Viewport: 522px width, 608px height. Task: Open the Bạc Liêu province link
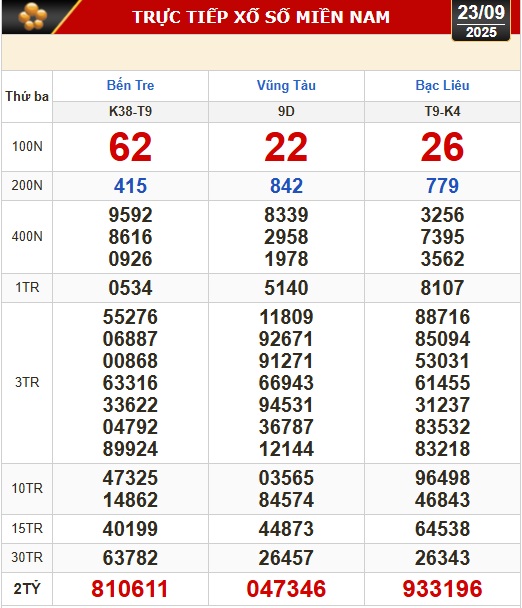(442, 85)
